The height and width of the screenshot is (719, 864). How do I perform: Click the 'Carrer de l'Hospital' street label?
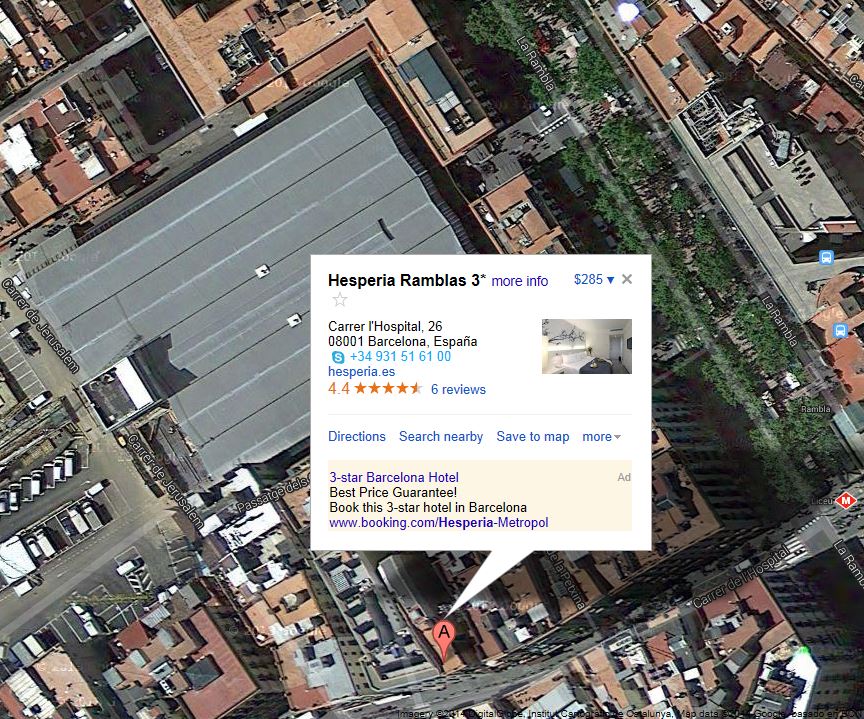pyautogui.click(x=739, y=575)
